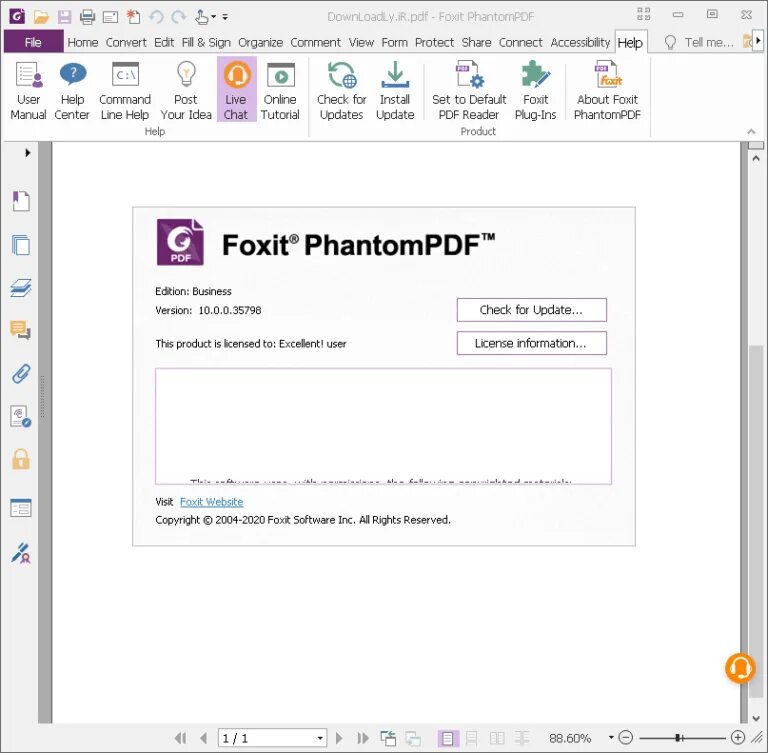This screenshot has width=768, height=753.
Task: Expand the left navigation panel arrow
Action: pos(28,153)
